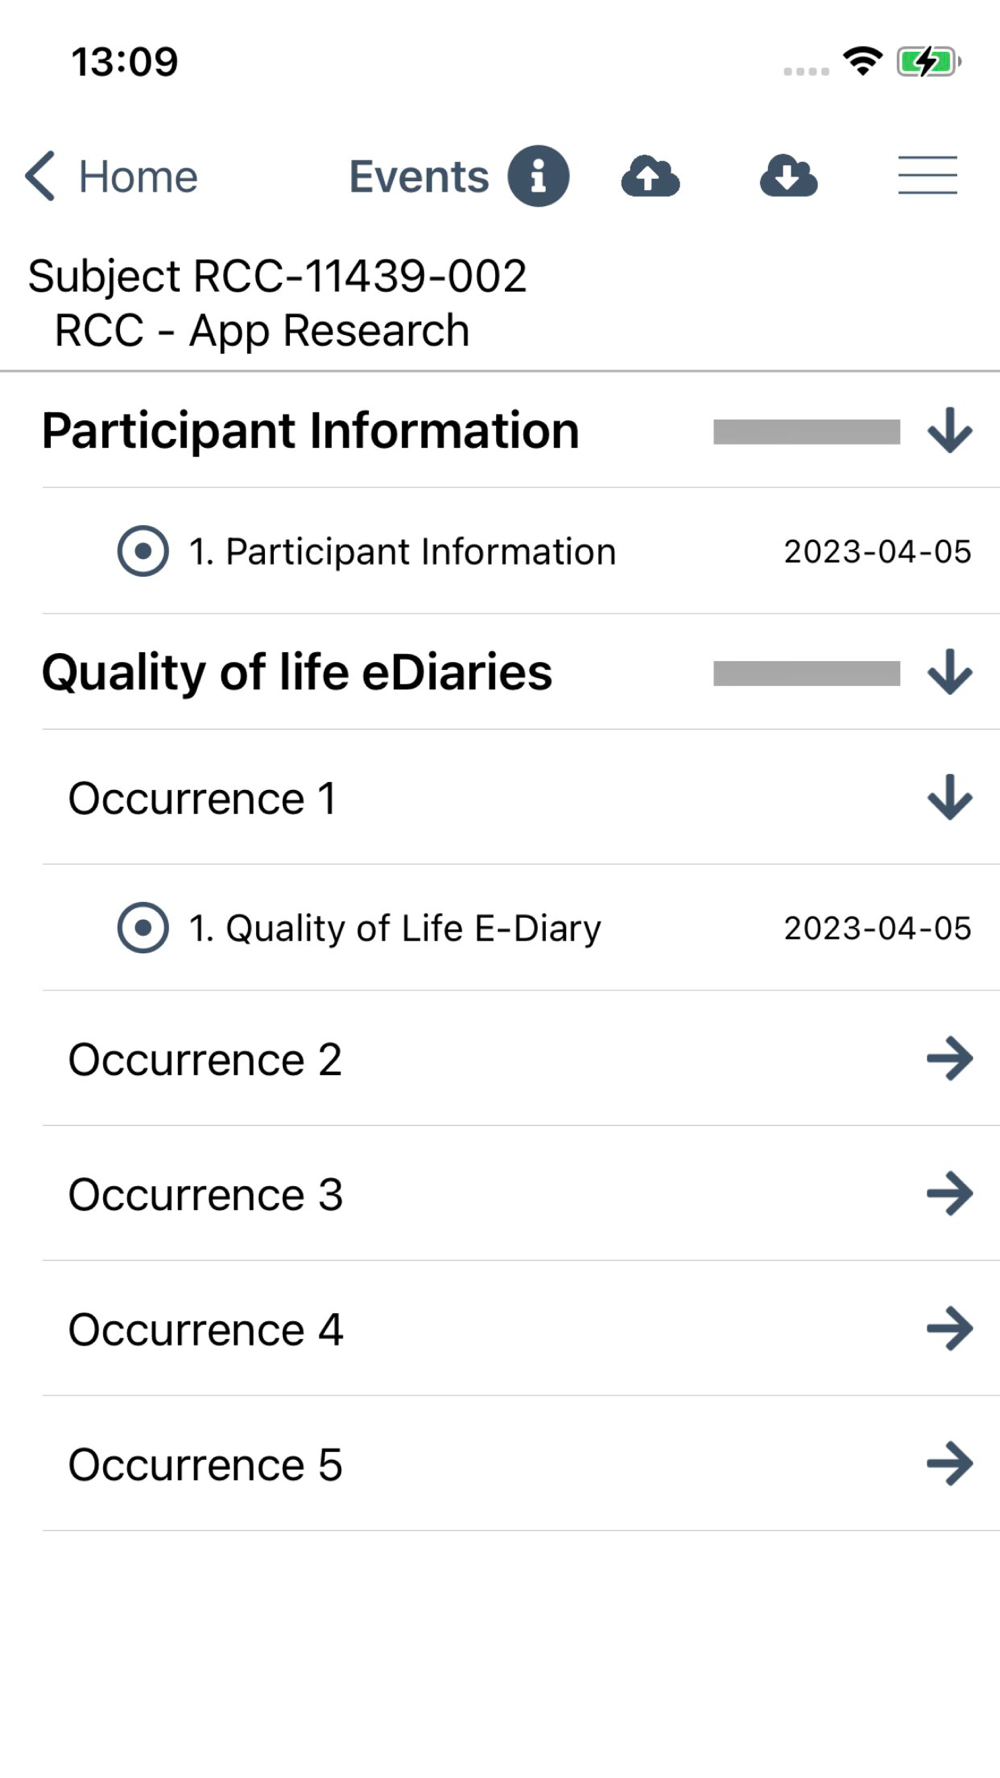The width and height of the screenshot is (1000, 1778).
Task: Tap the back chevron icon
Action: (x=40, y=176)
